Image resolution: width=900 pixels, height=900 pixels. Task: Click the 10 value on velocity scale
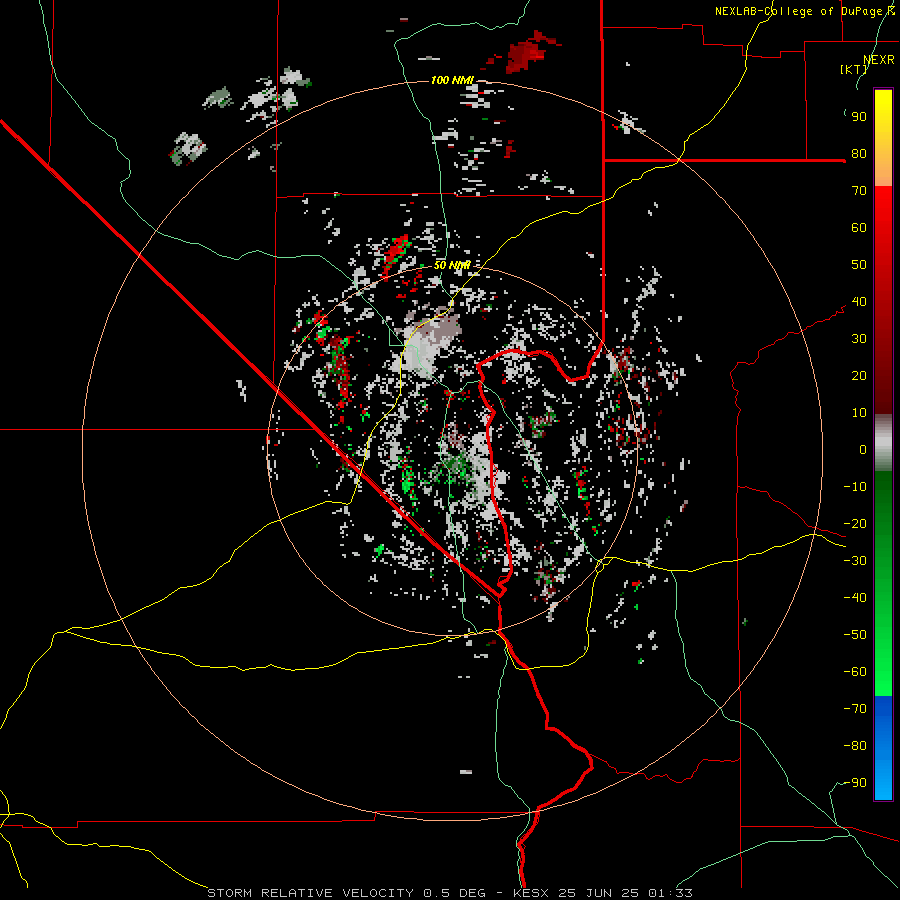pyautogui.click(x=859, y=413)
